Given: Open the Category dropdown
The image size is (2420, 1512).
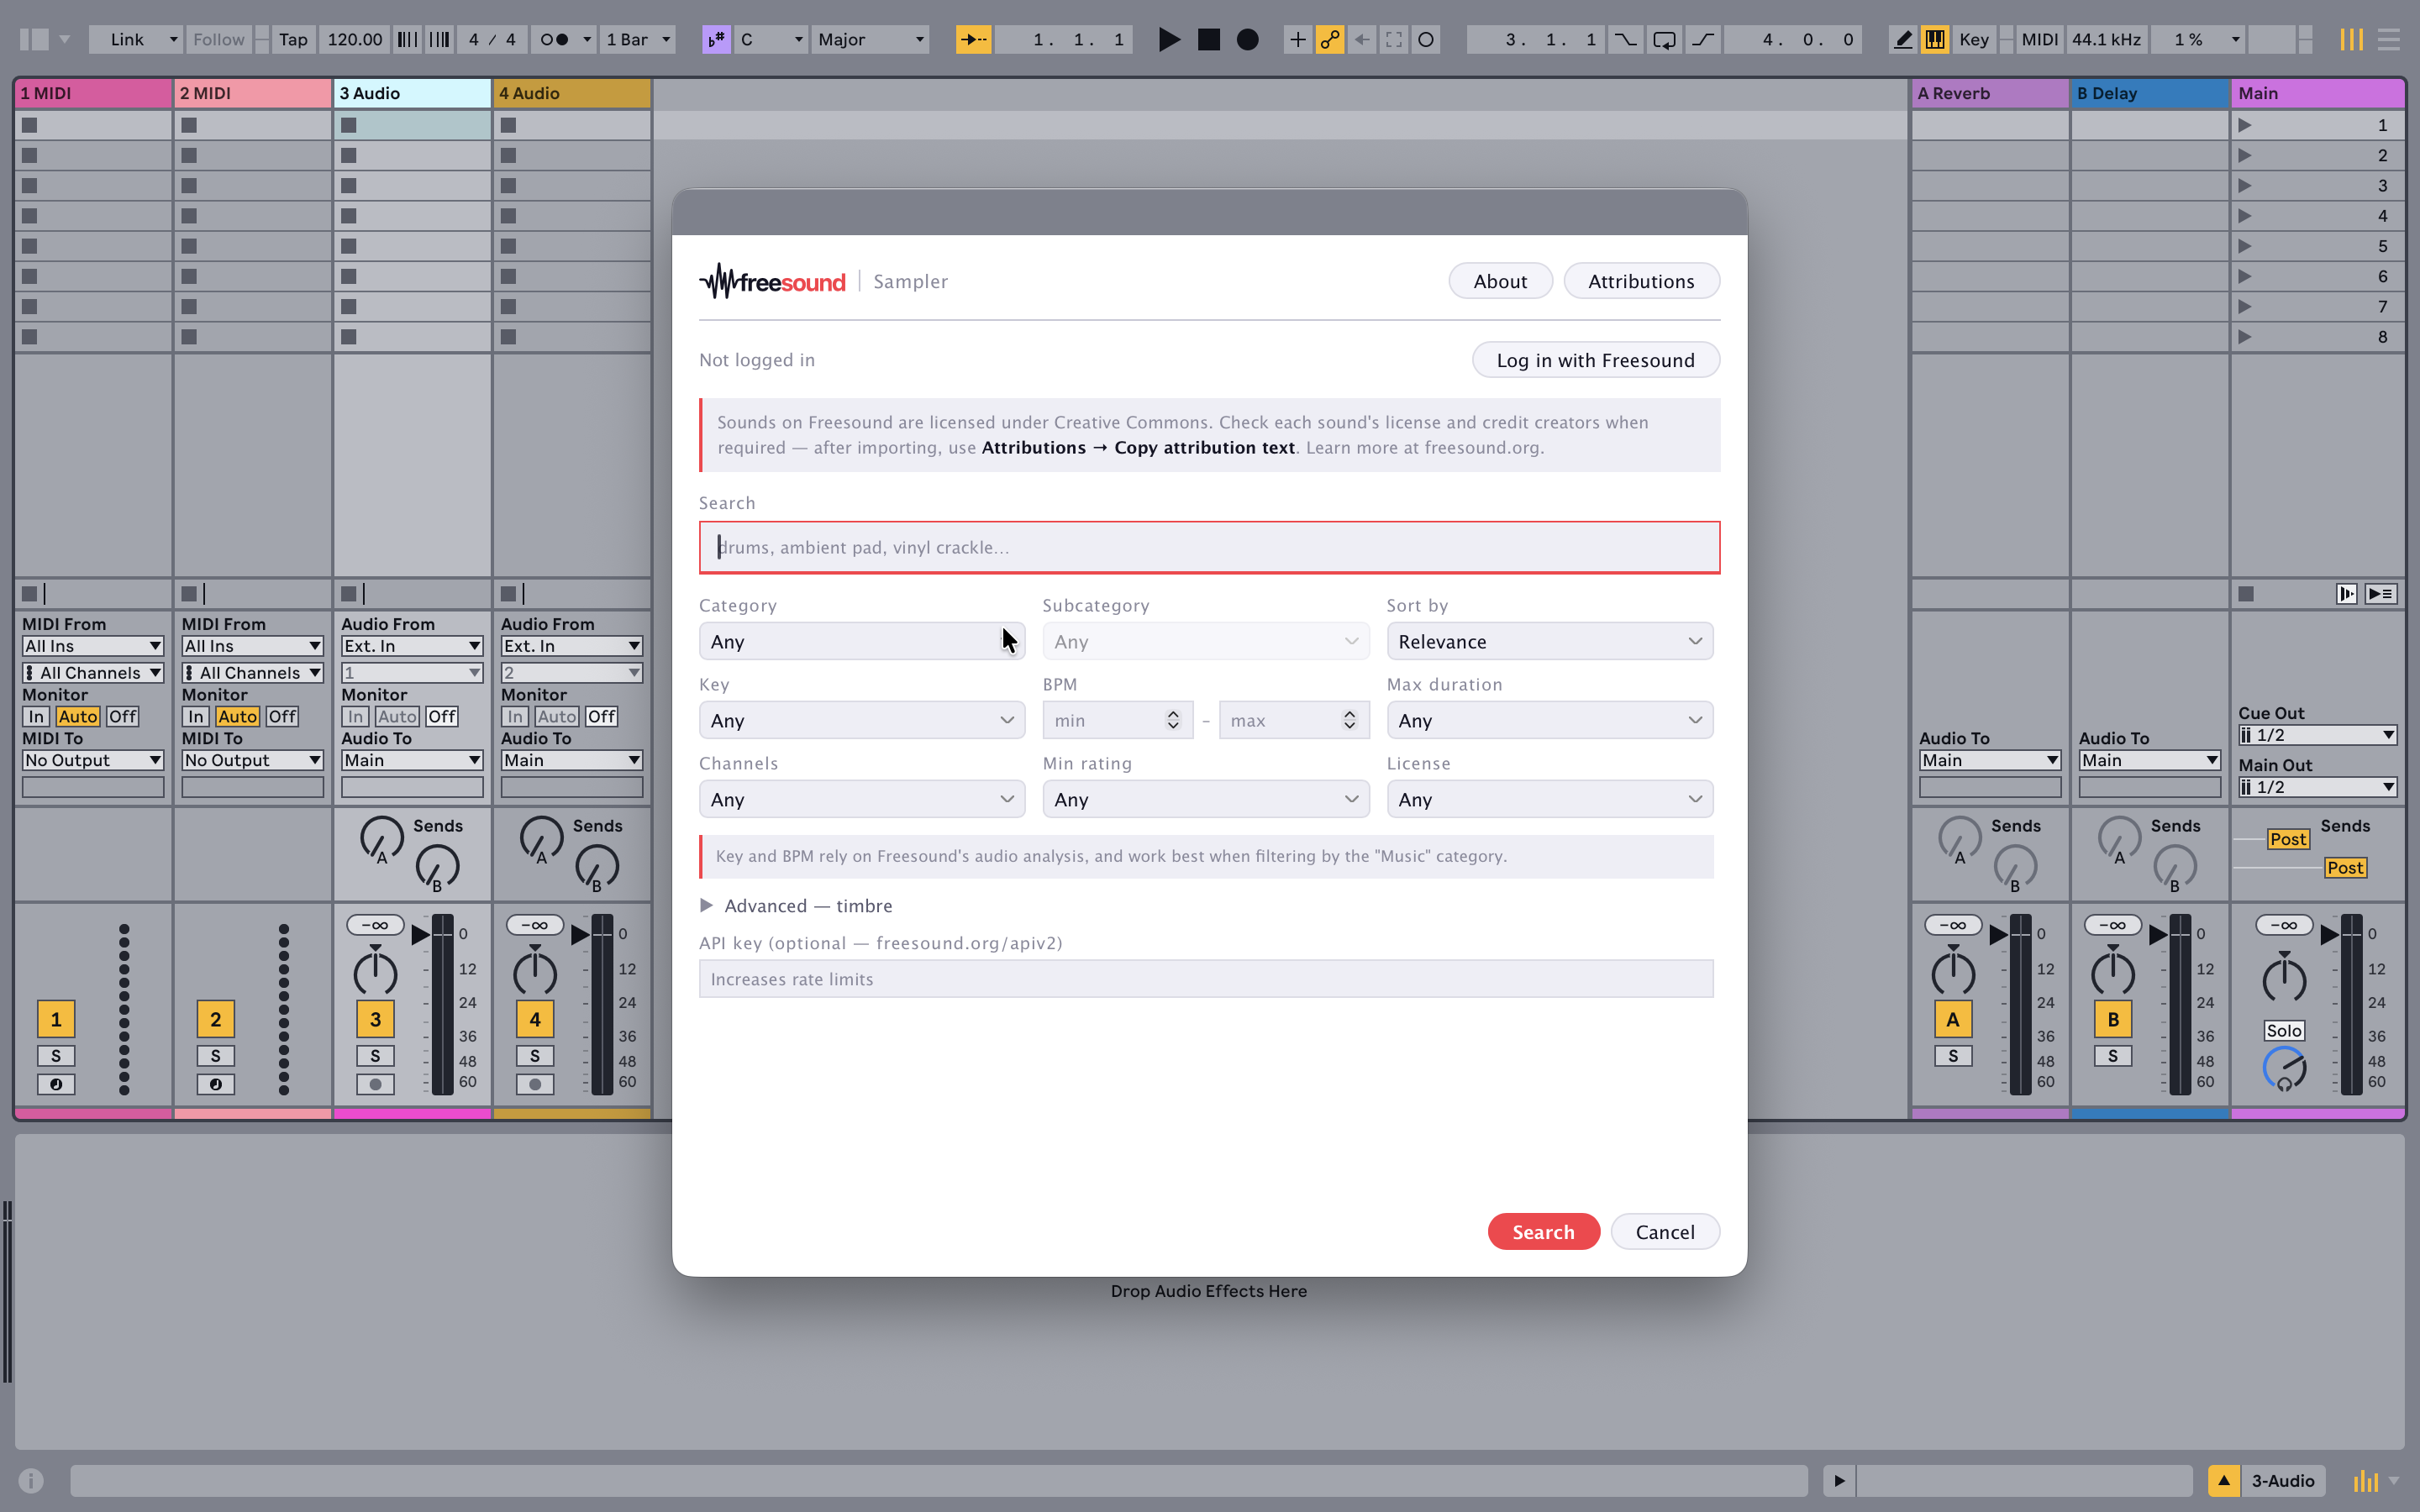Looking at the screenshot, I should coord(861,641).
